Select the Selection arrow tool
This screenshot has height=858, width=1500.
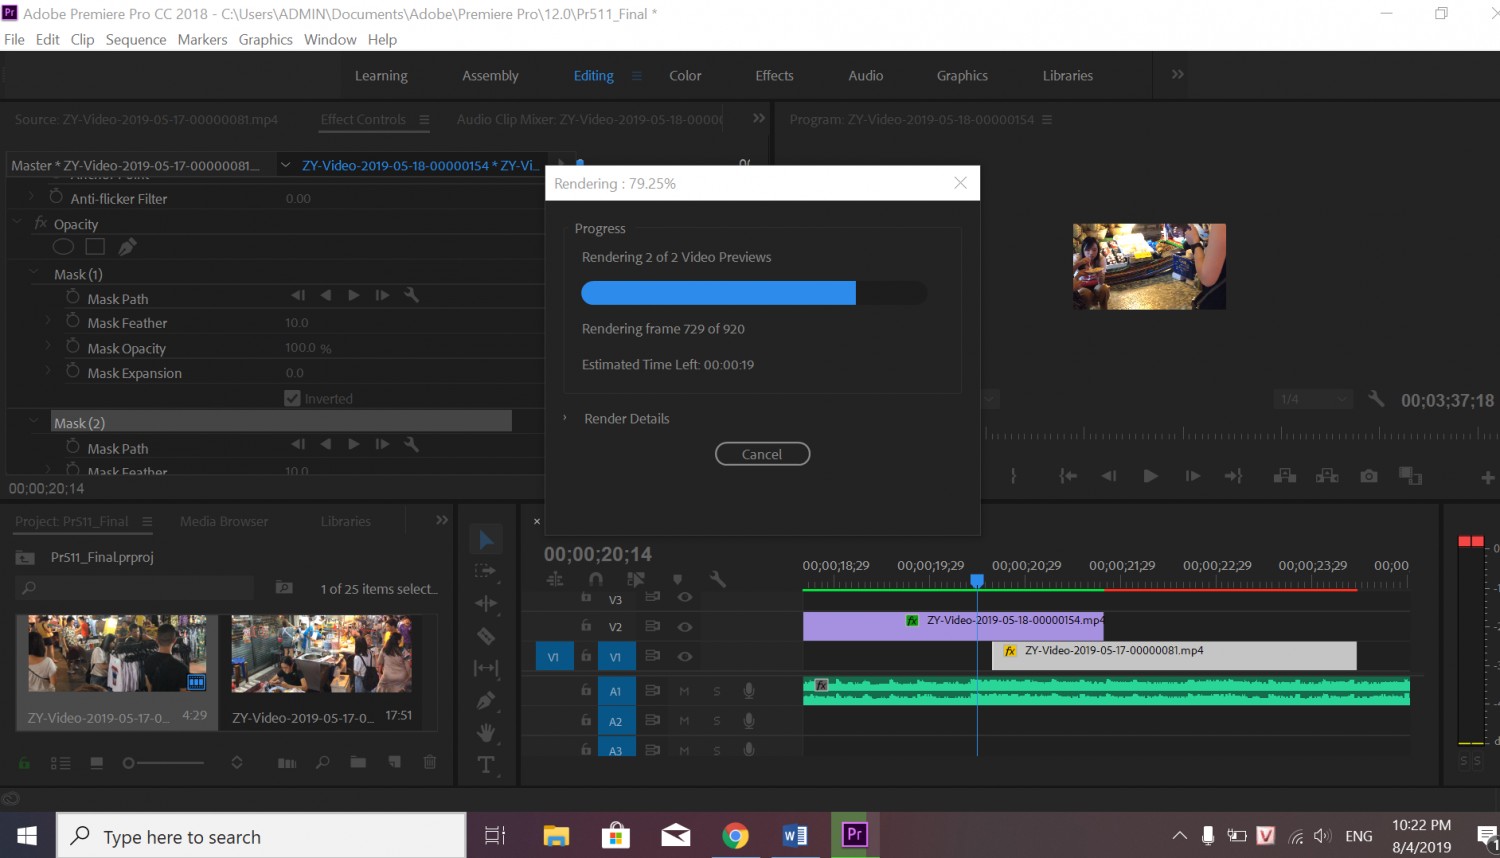pyautogui.click(x=486, y=540)
